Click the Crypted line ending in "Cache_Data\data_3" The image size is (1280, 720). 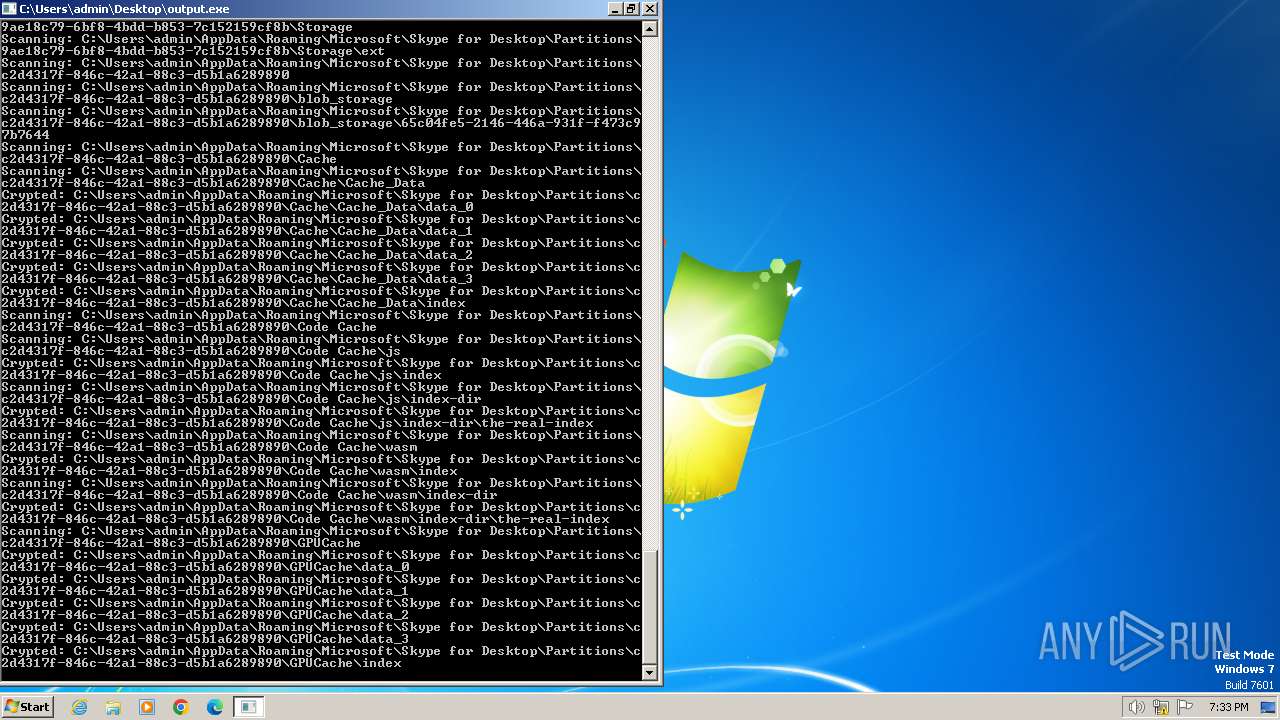click(x=321, y=273)
